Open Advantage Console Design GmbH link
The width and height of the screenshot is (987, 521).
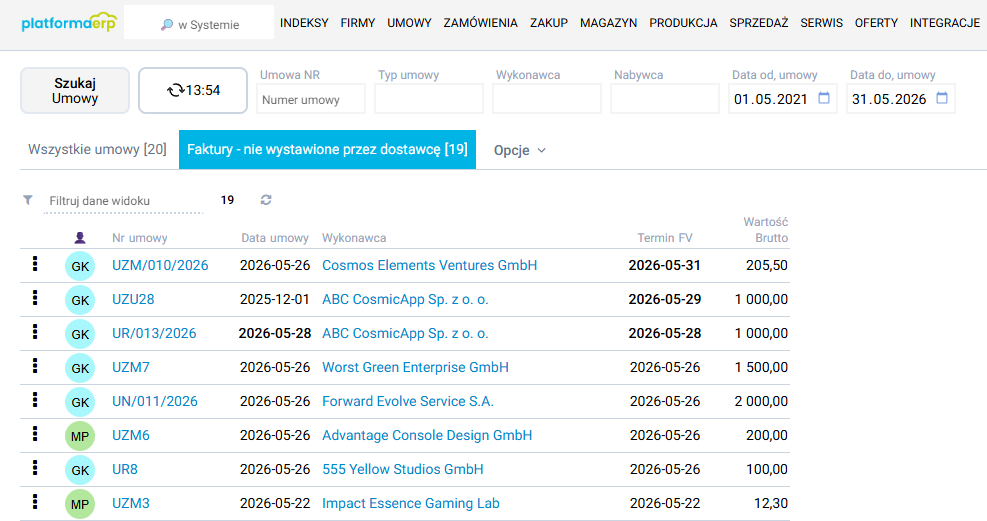(x=427, y=435)
